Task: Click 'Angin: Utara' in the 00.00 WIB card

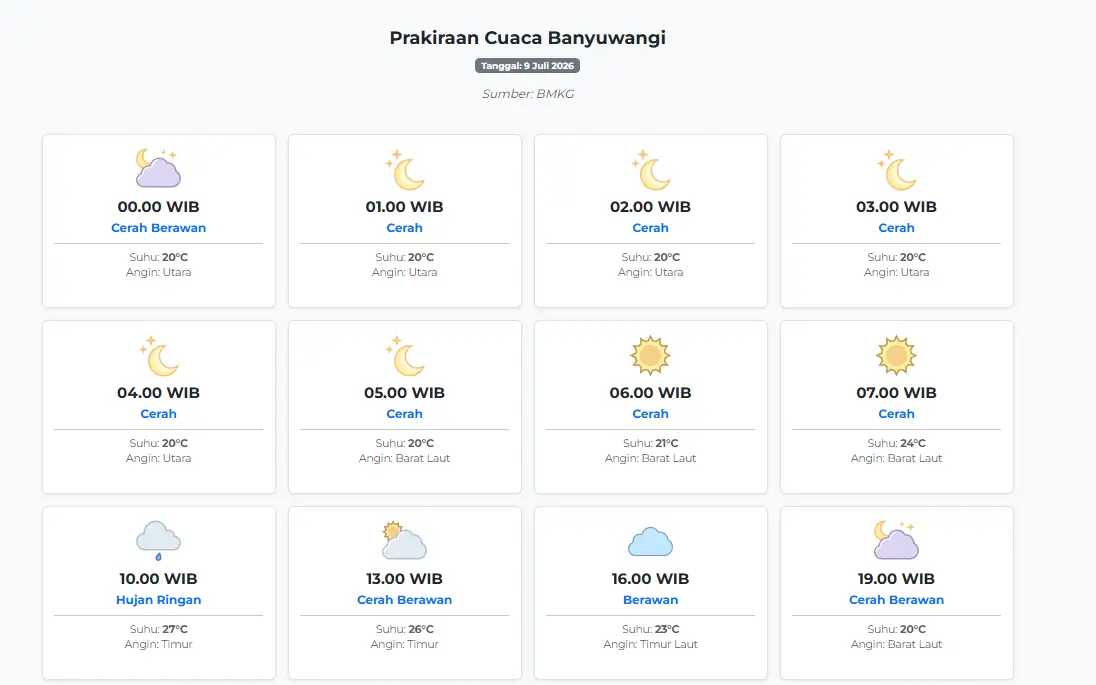Action: (x=159, y=273)
